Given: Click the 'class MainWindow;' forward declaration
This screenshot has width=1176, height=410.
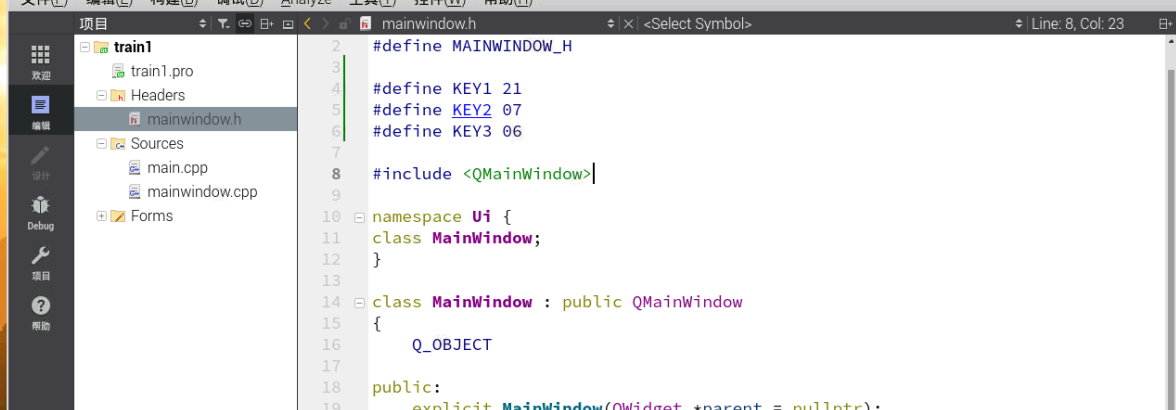Looking at the screenshot, I should coord(457,238).
